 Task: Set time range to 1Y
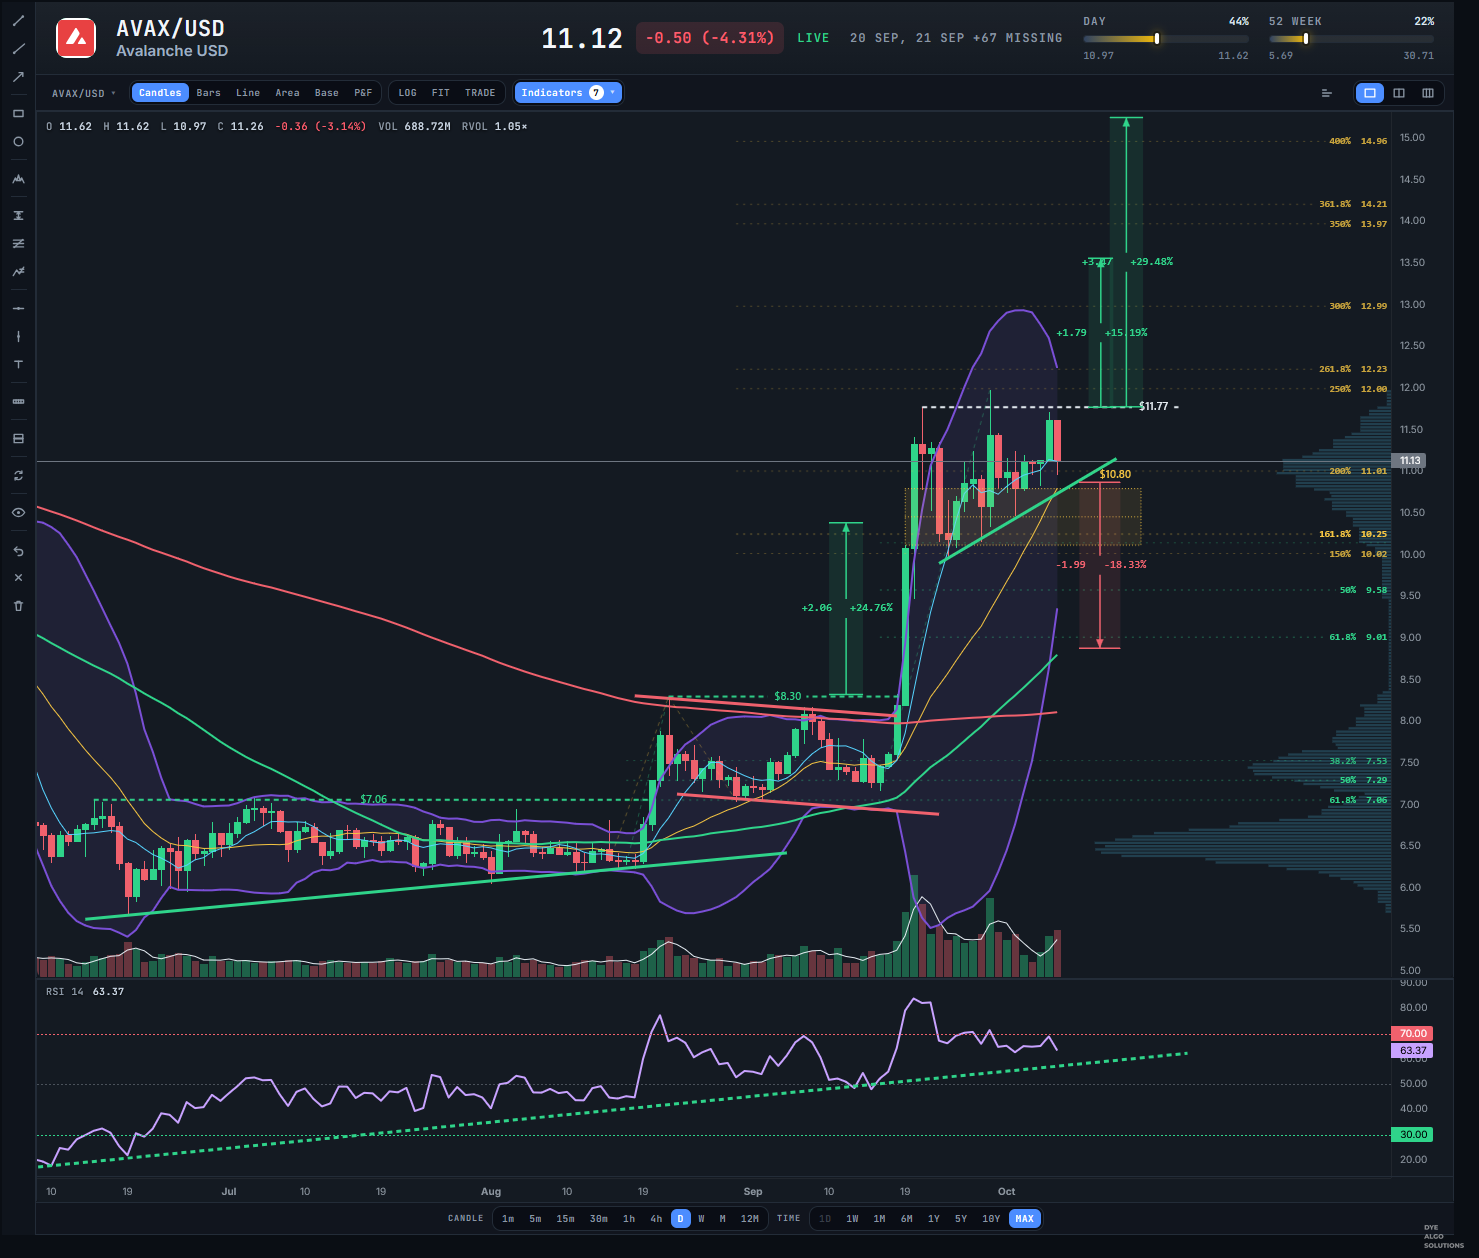934,1218
